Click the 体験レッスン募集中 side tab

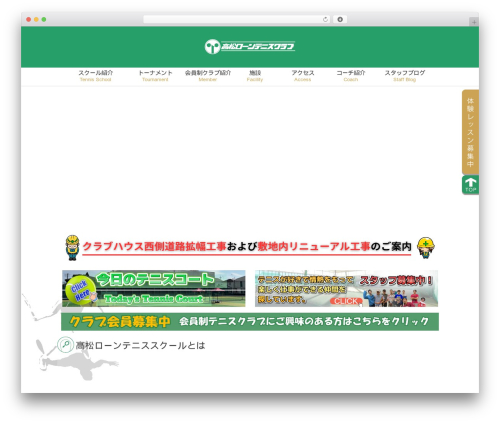pyautogui.click(x=470, y=132)
